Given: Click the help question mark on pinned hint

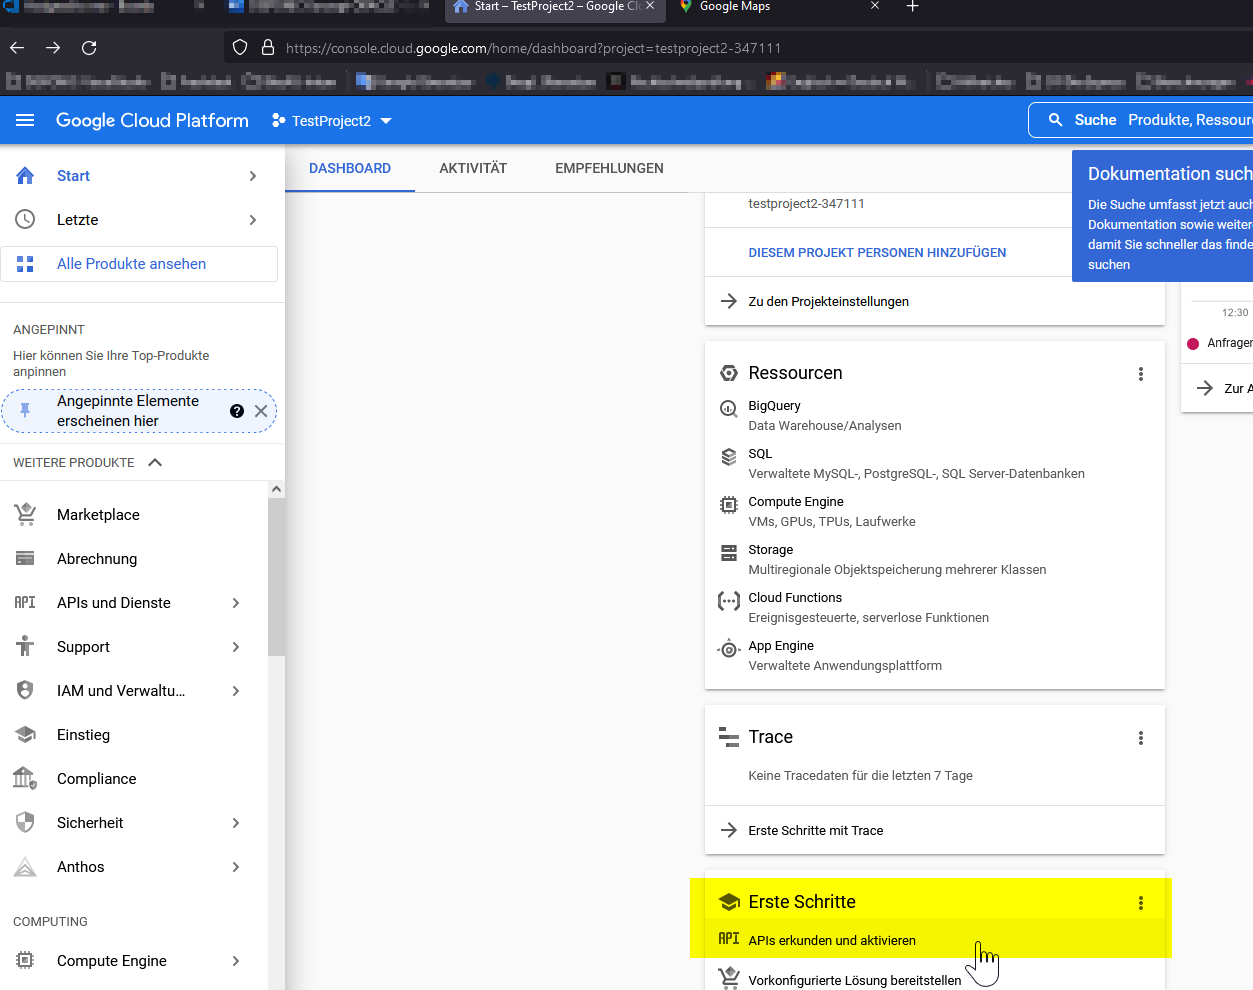Looking at the screenshot, I should (x=237, y=411).
